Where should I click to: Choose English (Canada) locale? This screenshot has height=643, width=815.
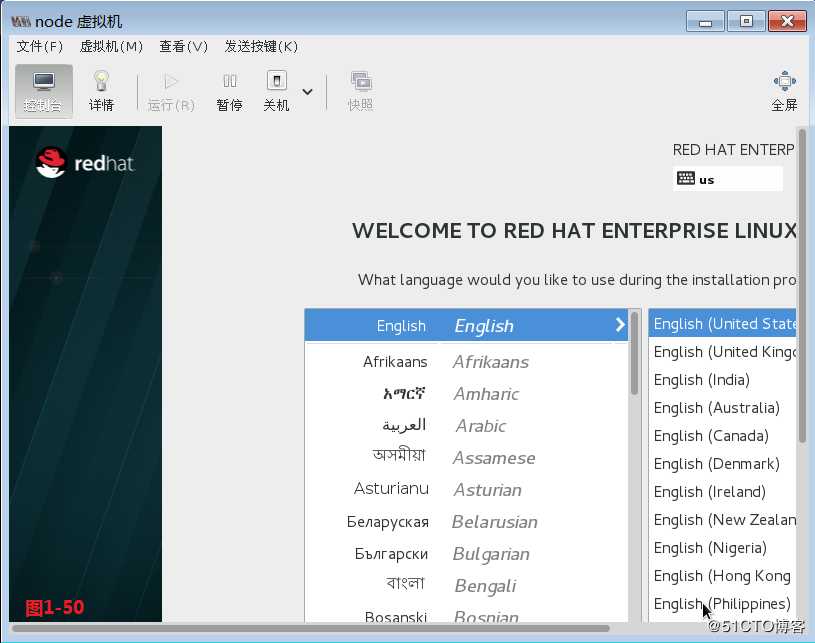[x=722, y=436]
